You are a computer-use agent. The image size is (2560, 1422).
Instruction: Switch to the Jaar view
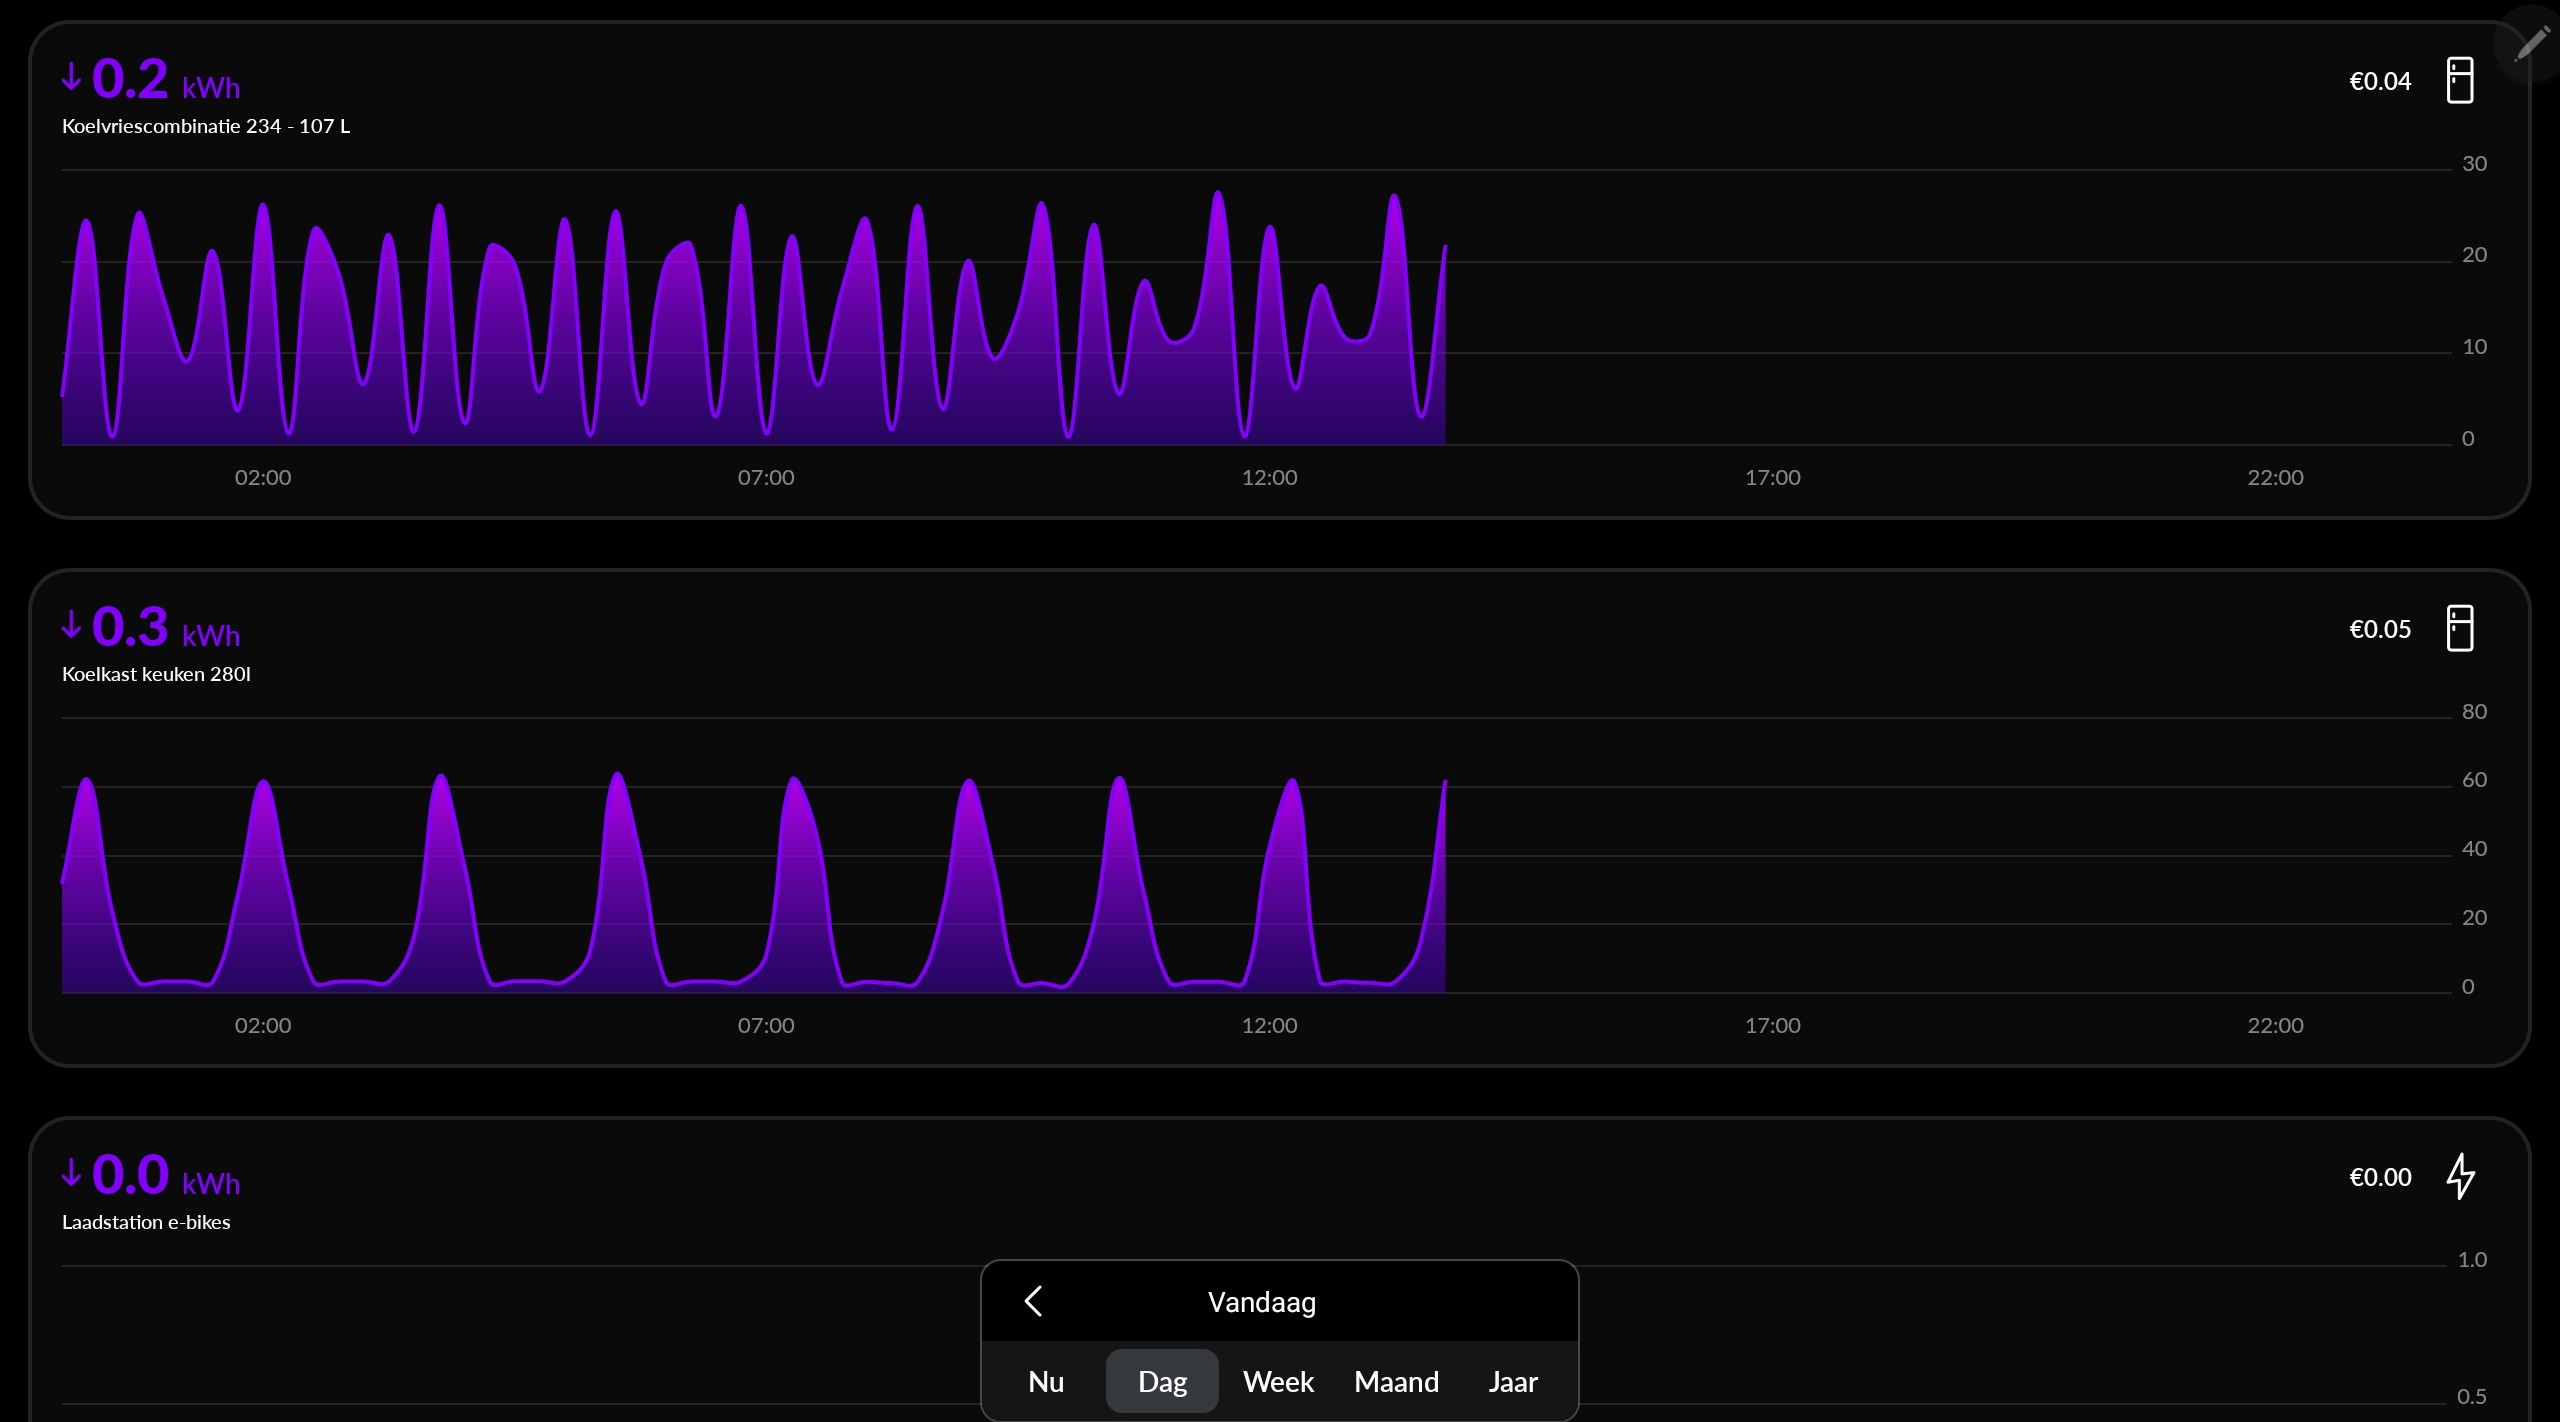pos(1512,1381)
